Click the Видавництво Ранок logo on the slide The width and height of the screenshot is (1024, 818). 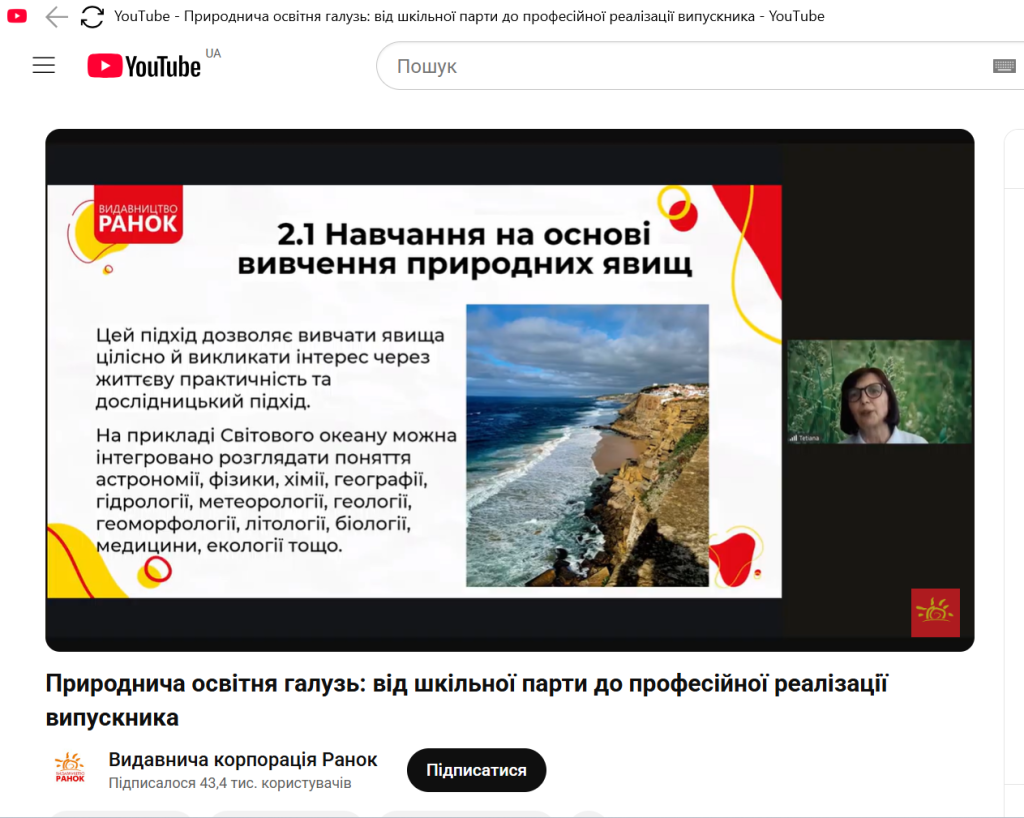(x=138, y=214)
